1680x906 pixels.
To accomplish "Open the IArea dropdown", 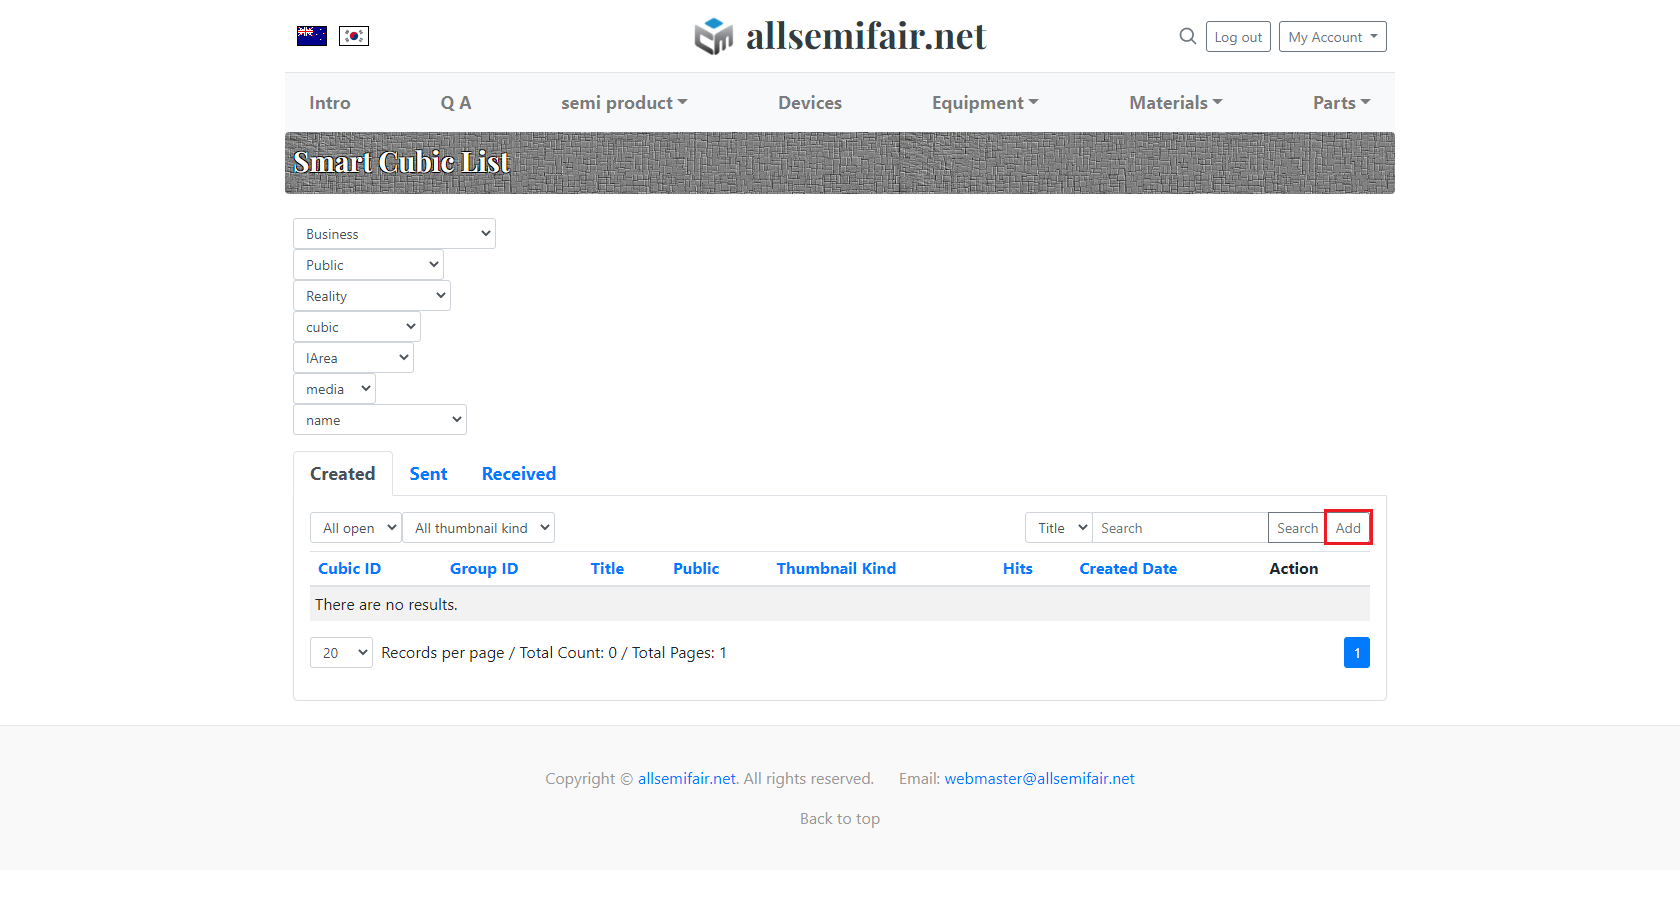I will pyautogui.click(x=353, y=358).
